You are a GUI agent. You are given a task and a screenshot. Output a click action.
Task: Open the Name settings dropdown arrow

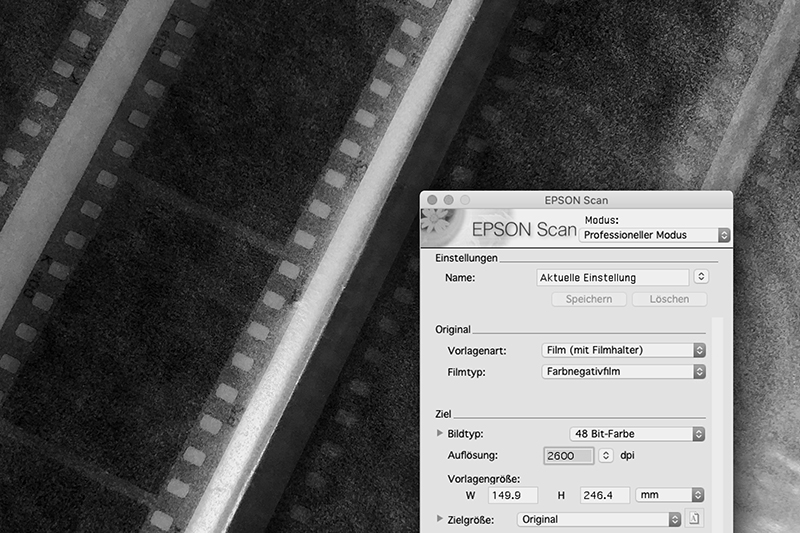pyautogui.click(x=701, y=277)
